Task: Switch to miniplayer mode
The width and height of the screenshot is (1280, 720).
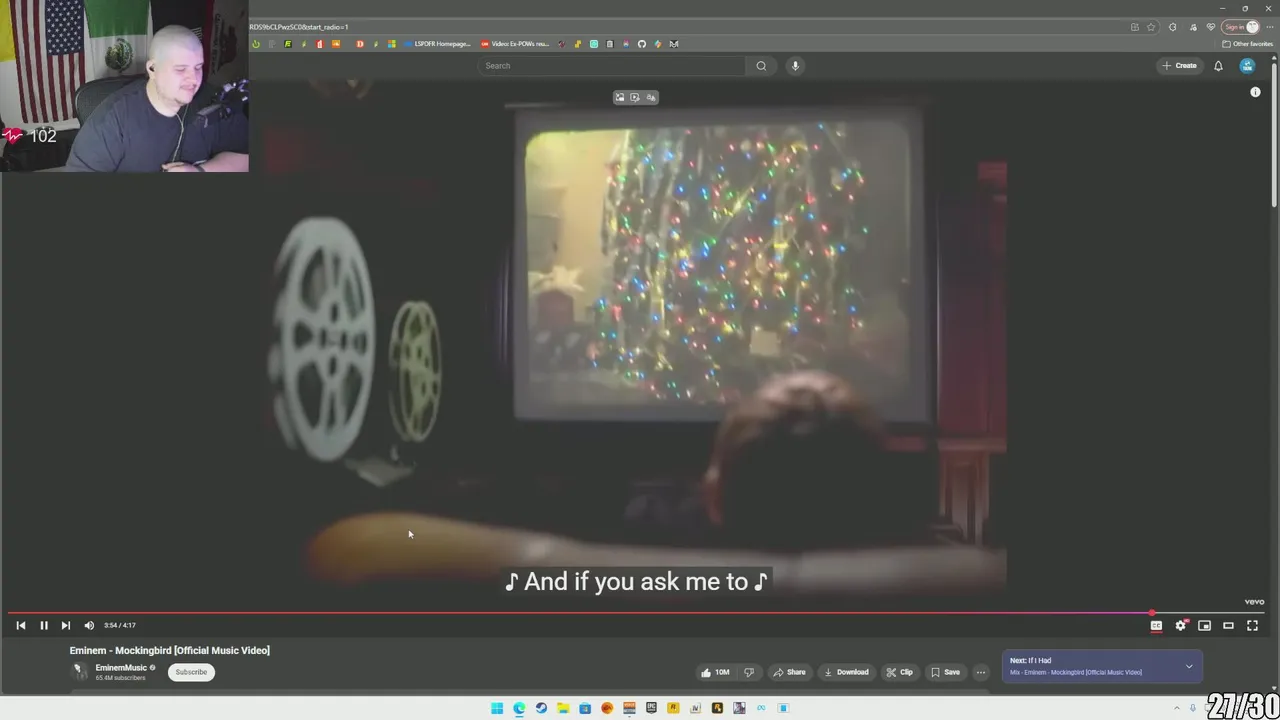Action: (1204, 625)
